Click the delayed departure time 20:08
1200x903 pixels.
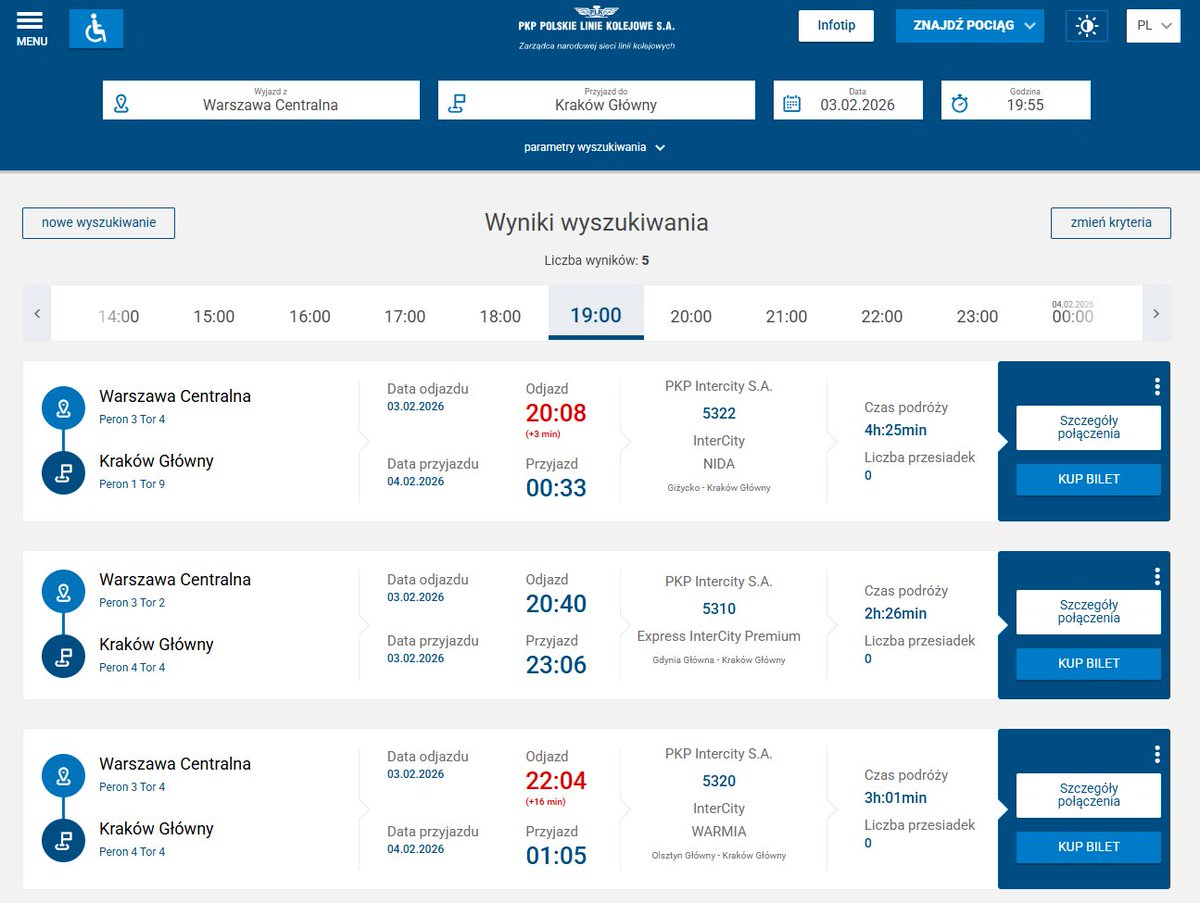(x=556, y=413)
